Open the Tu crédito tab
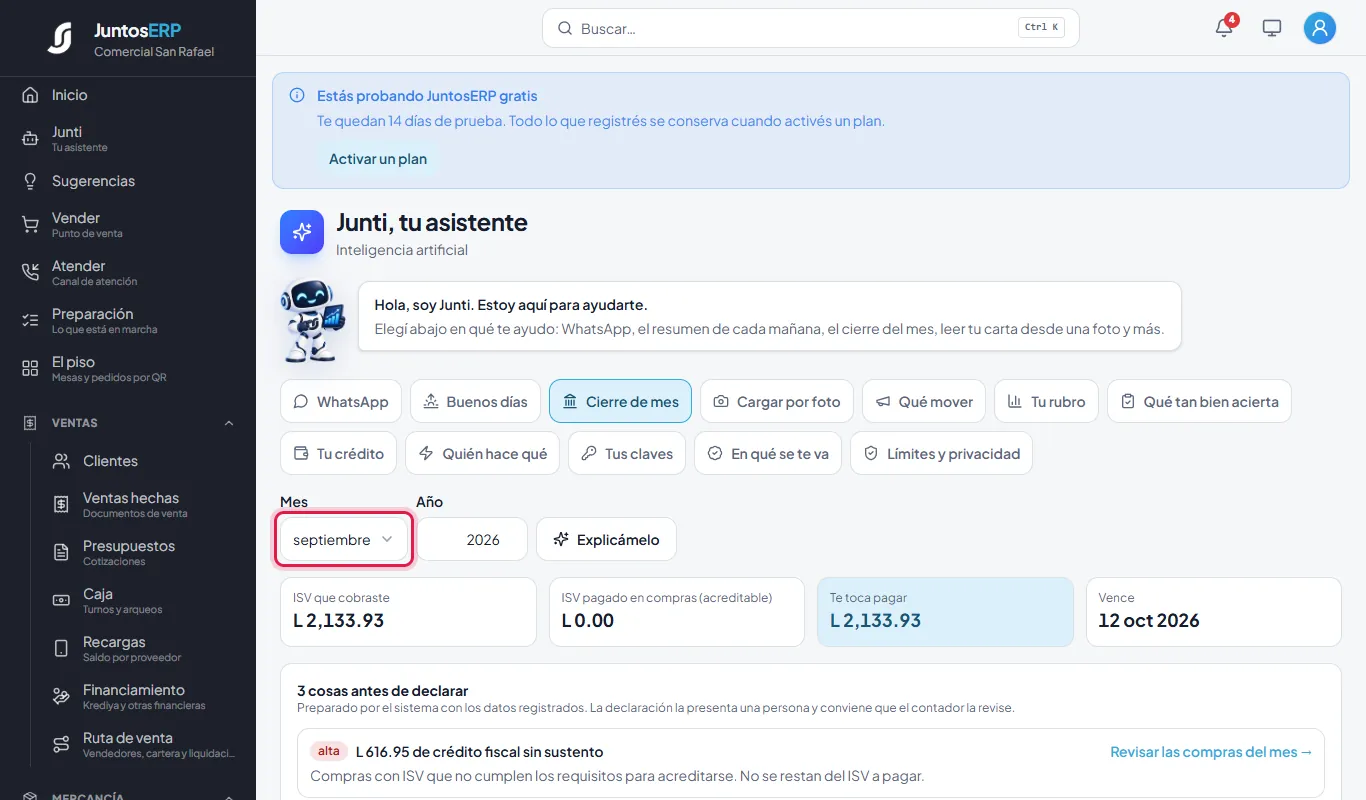 click(338, 454)
